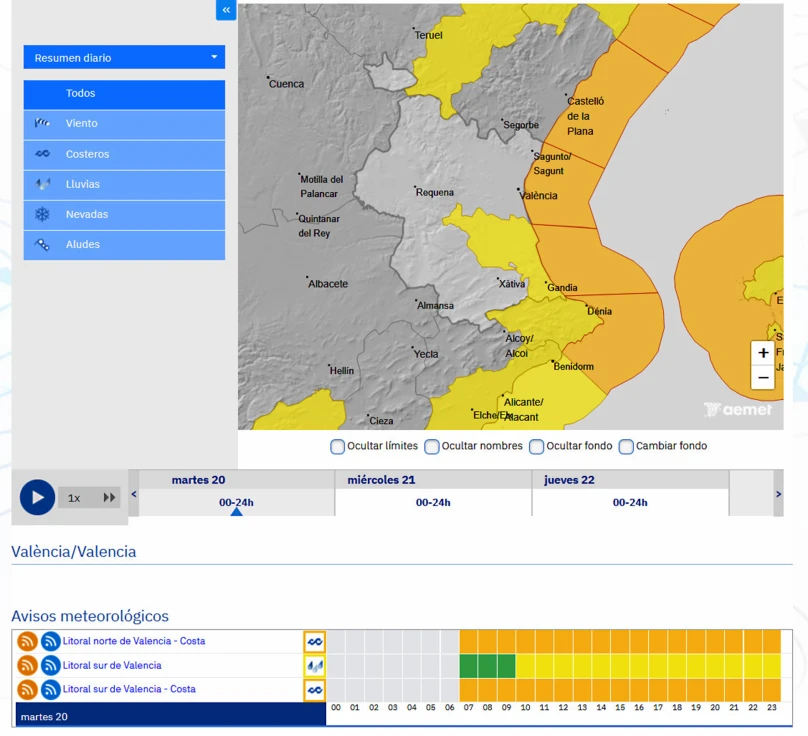808x736 pixels.
Task: Open blue feed icon for Litoral sur de Valencia
Action: pos(50,666)
